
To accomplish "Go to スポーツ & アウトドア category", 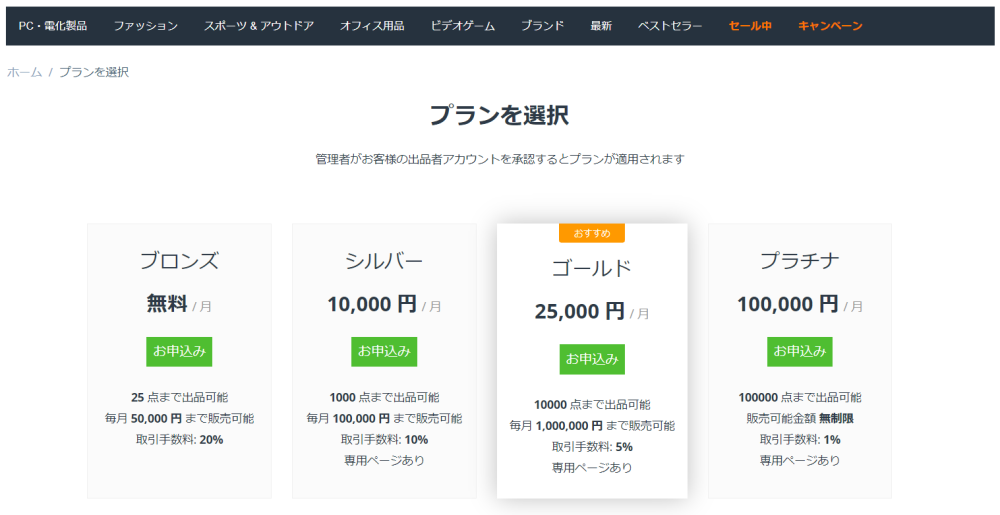I will coord(259,26).
